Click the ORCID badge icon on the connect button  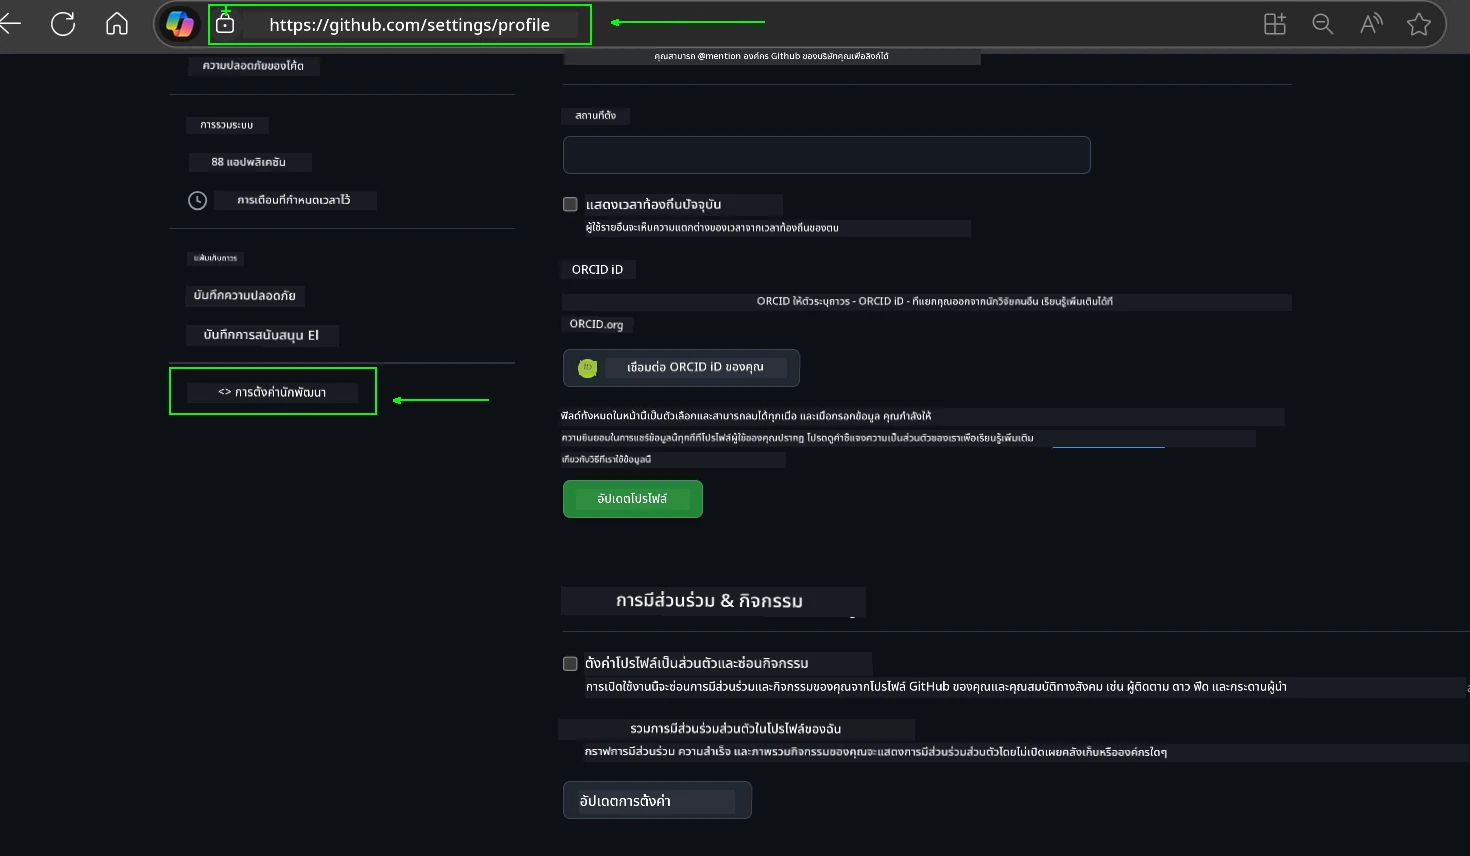(587, 367)
